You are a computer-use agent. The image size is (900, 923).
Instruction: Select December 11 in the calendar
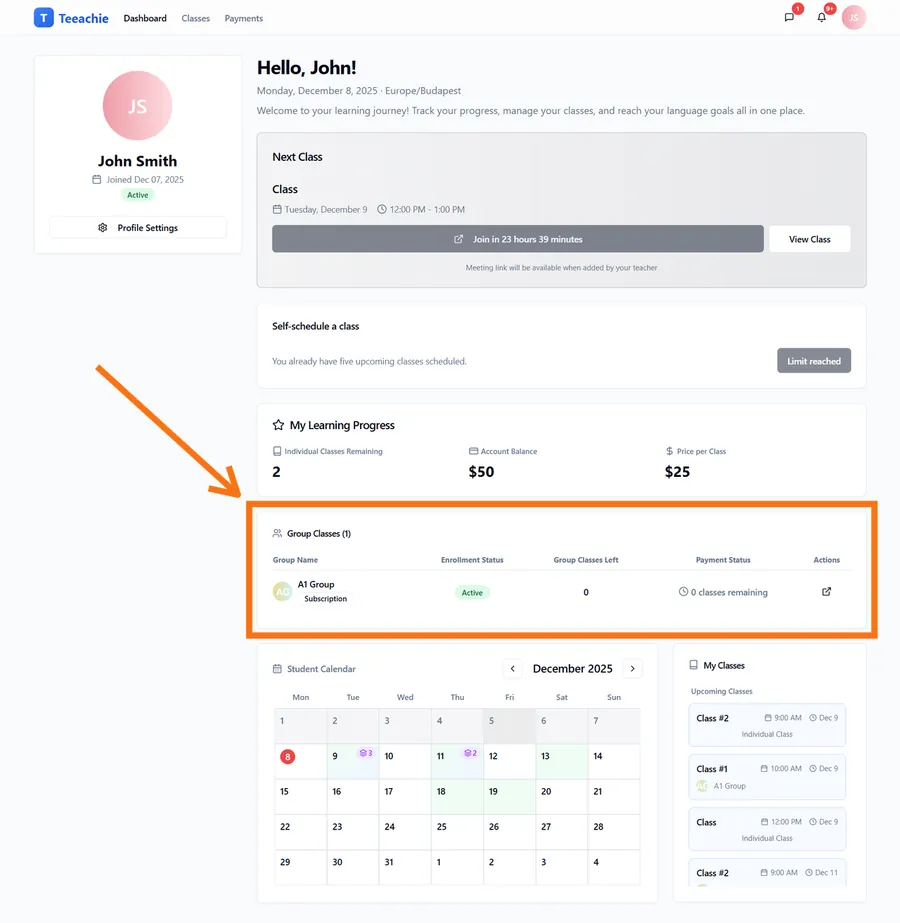(457, 761)
